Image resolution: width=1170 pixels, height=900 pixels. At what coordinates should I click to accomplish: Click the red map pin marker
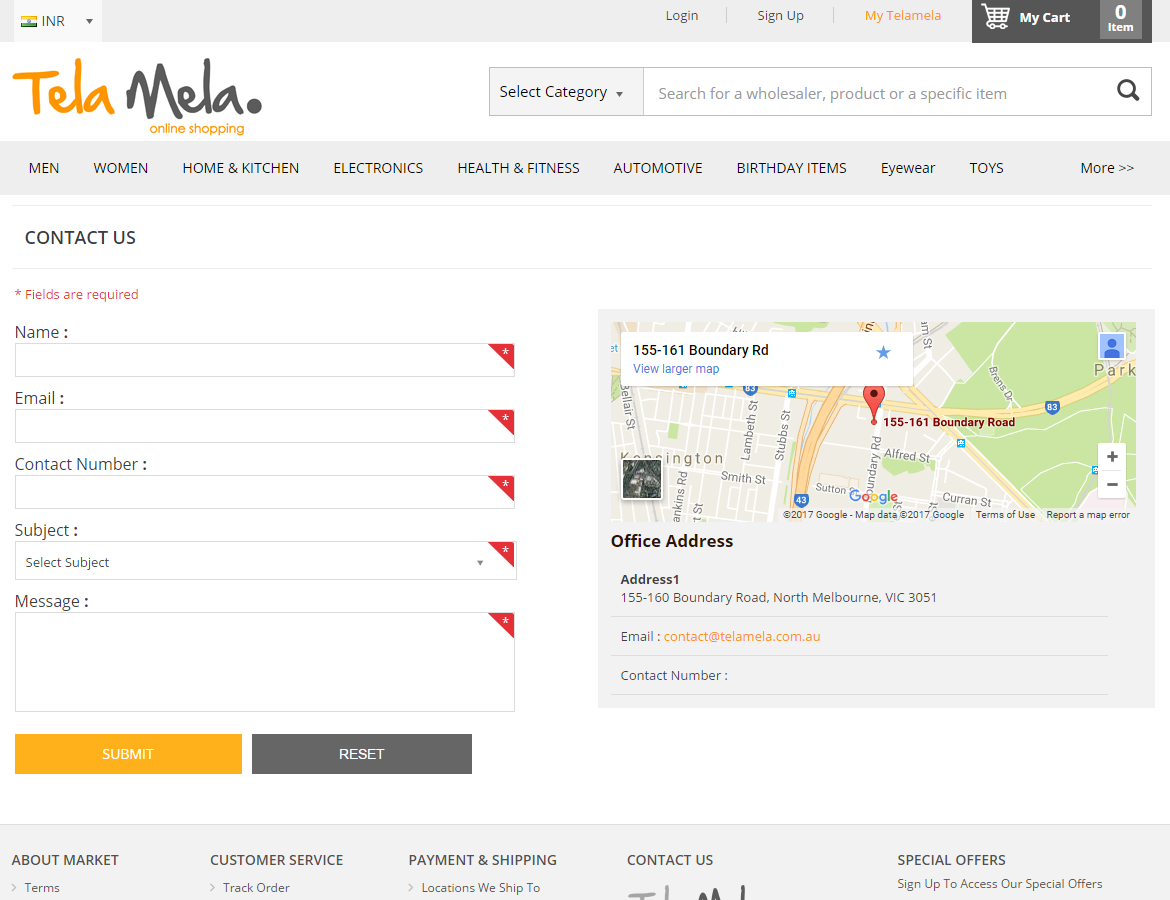(874, 402)
